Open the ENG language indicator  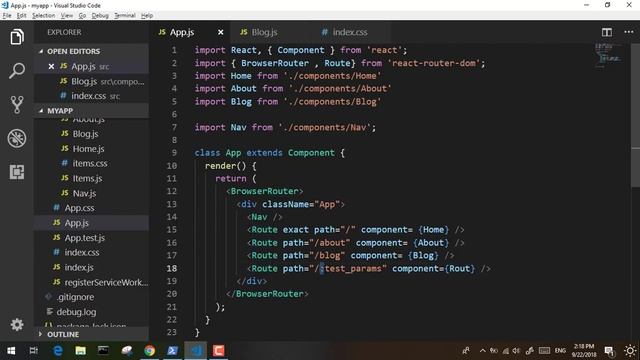[560, 351]
